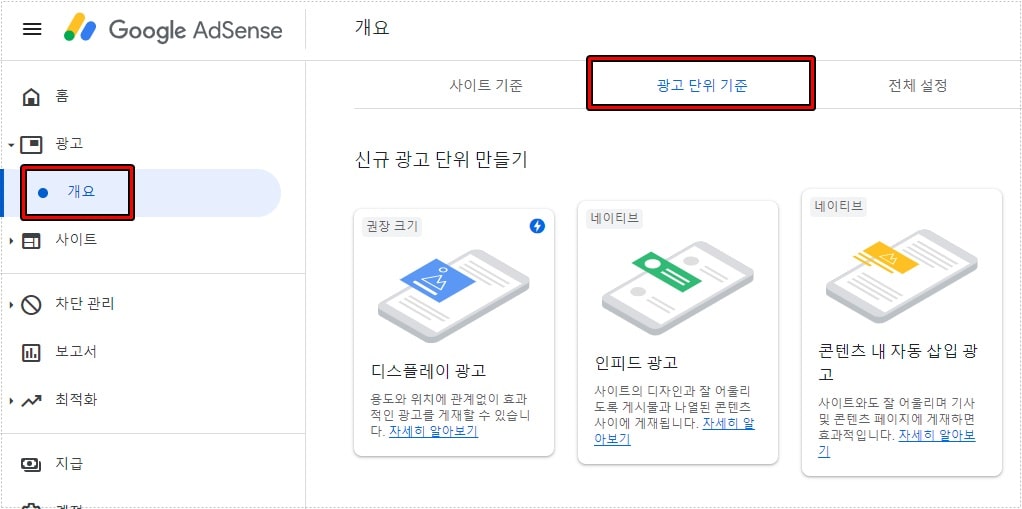Click the lightning badge on 디스플레이 광고 card
Screen dimensions: 1022x509
pyautogui.click(x=537, y=226)
